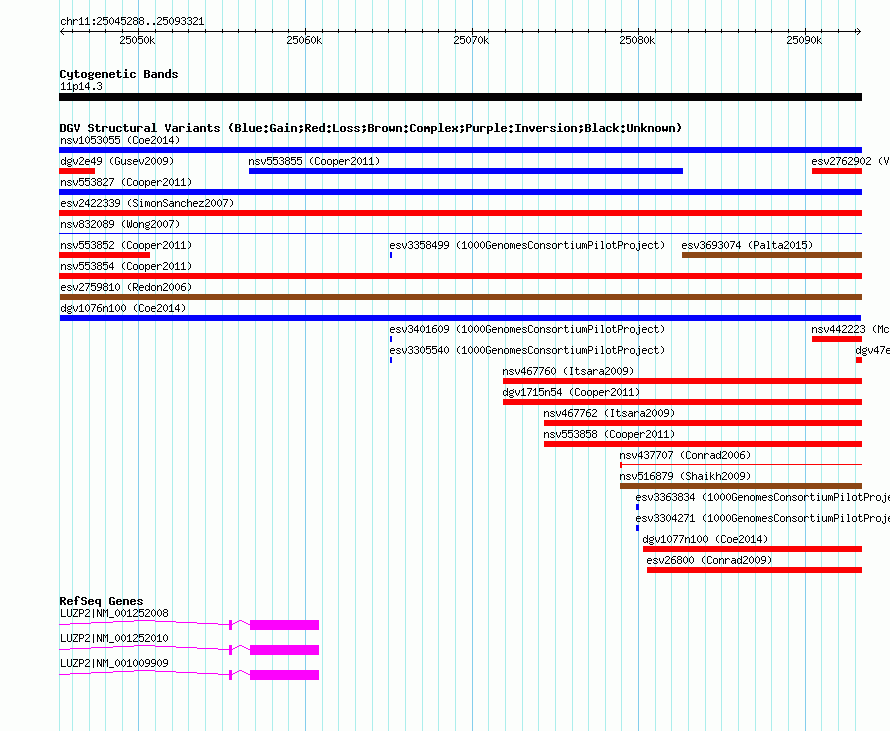Viewport: 890px width, 731px height.
Task: Click the 11p14.3 cytogenetic band bar
Action: tap(460, 97)
